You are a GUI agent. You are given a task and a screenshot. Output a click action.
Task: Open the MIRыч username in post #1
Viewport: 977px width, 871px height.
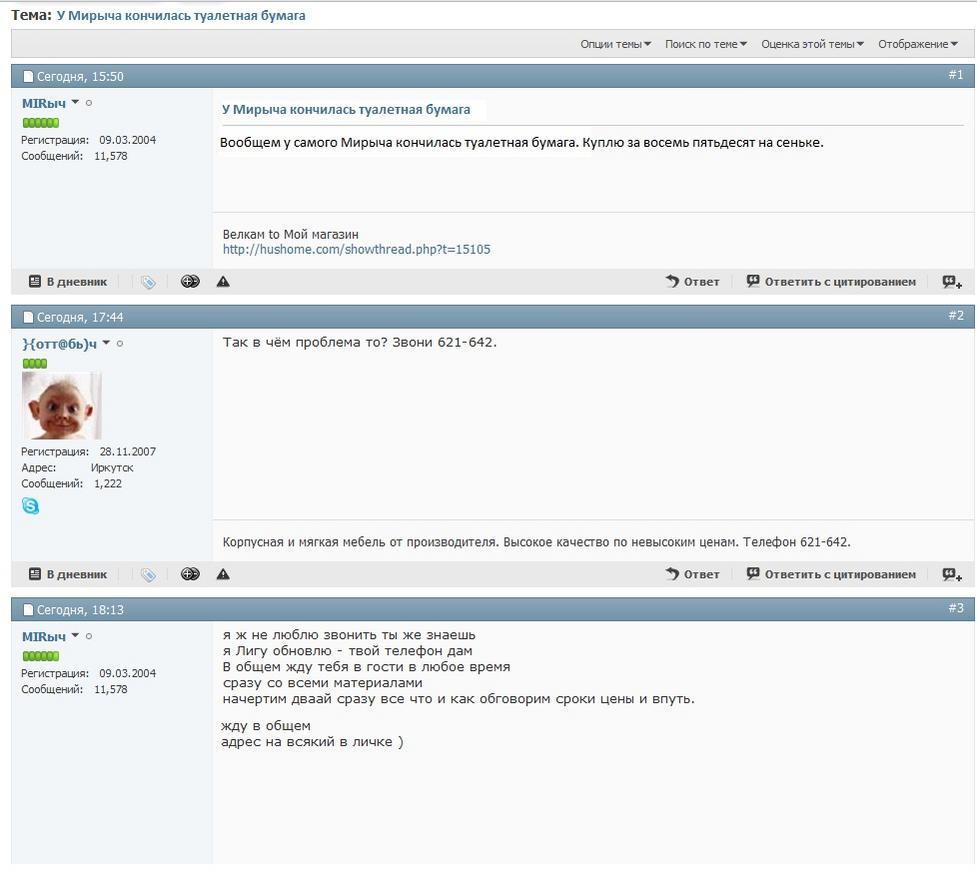[44, 103]
